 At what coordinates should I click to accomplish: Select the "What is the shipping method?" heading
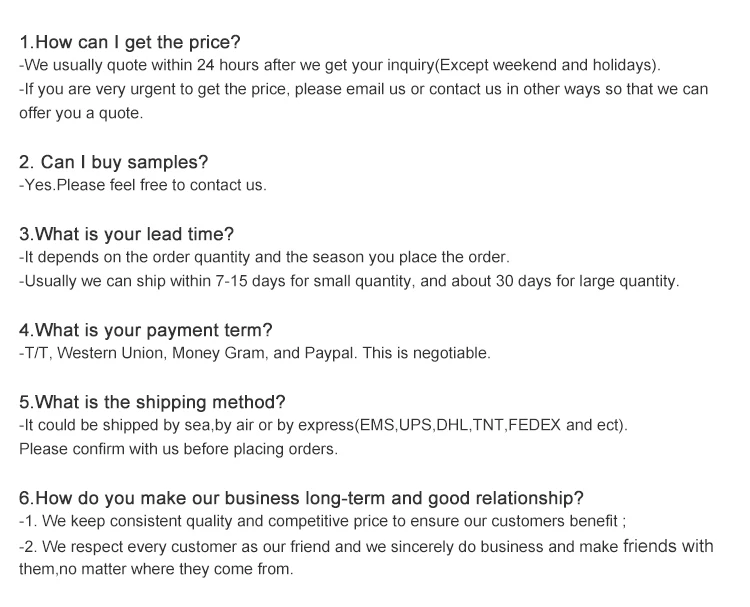152,402
